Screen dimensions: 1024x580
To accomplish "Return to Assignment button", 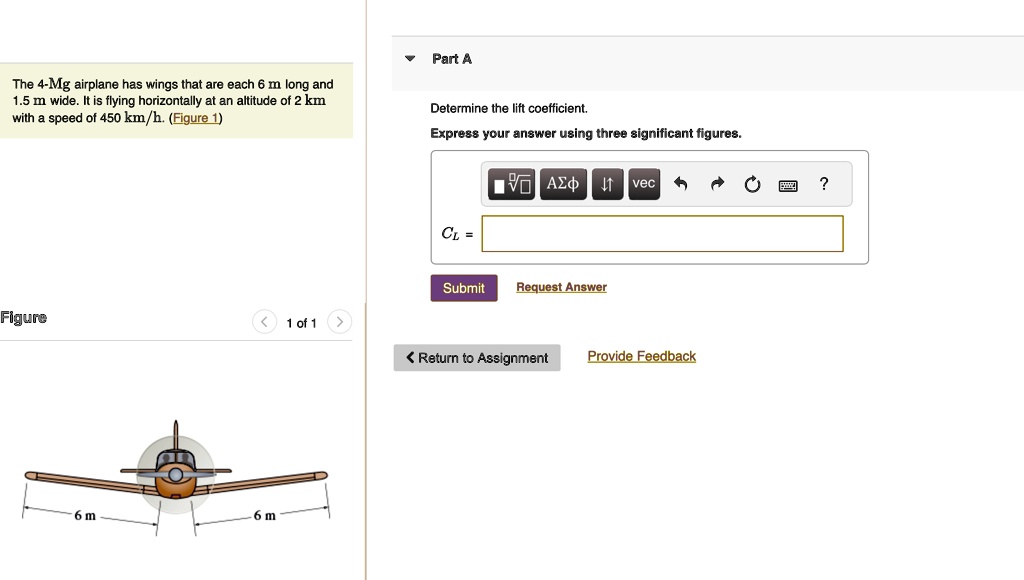I will coord(477,358).
